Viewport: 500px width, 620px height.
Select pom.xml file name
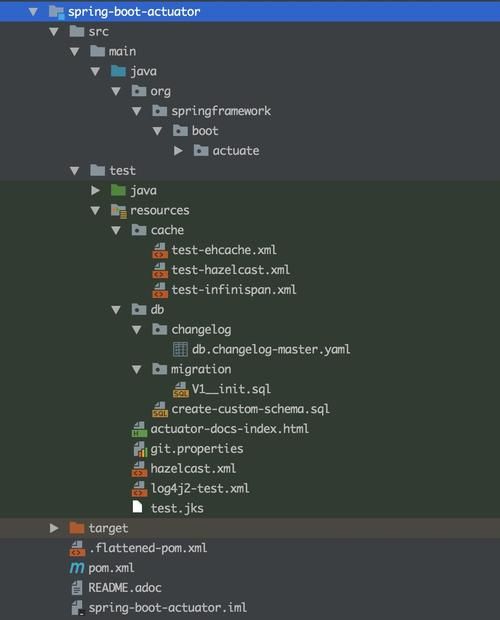click(111, 568)
